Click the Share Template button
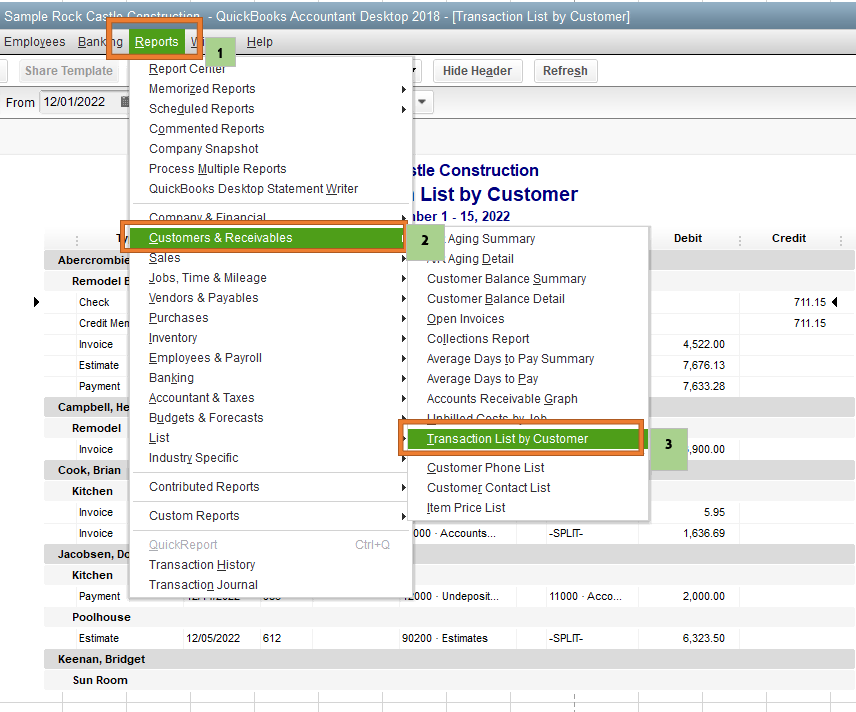Image resolution: width=856 pixels, height=712 pixels. 68,71
